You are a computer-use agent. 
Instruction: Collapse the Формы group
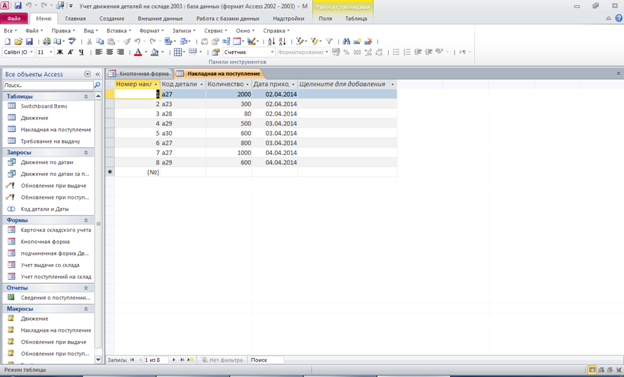pos(86,220)
